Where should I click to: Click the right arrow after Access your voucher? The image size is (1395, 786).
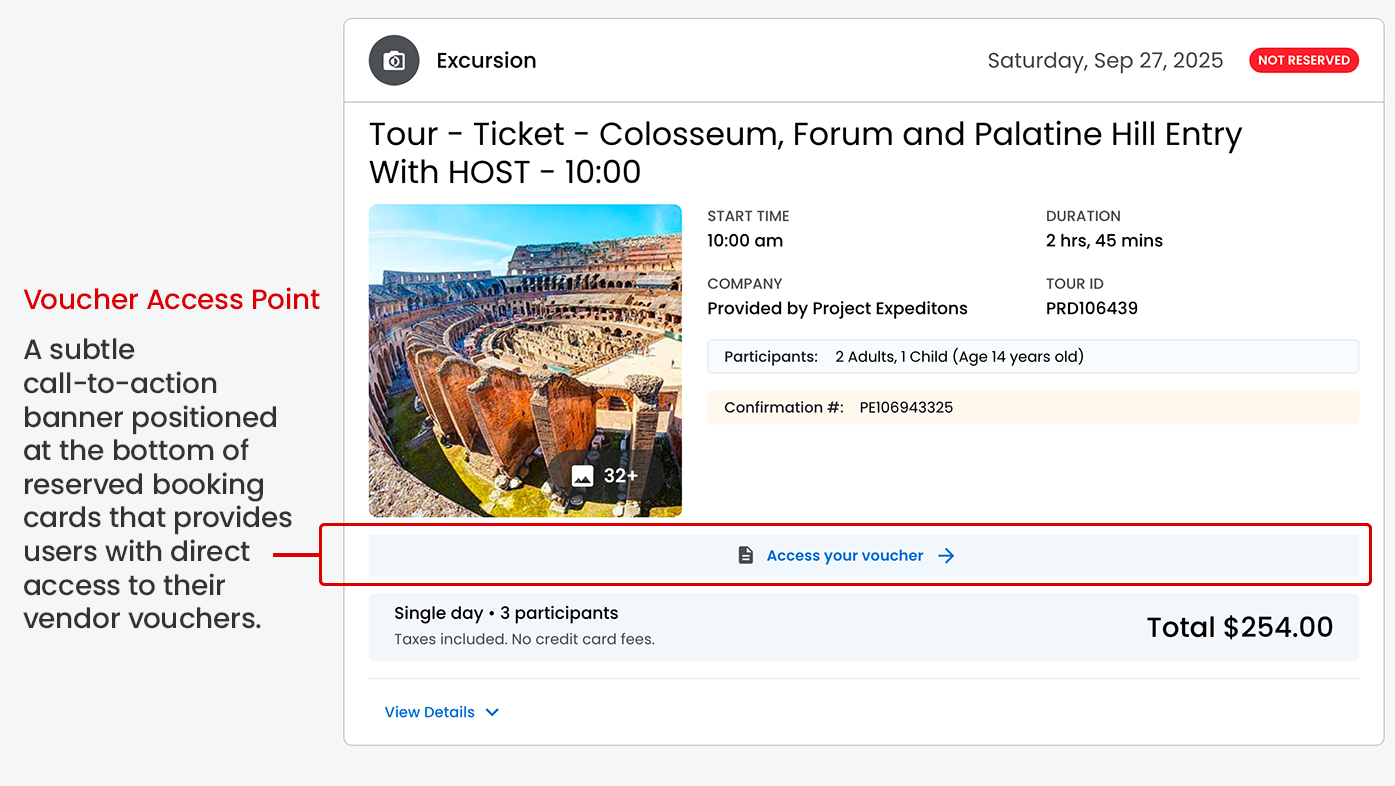[946, 555]
